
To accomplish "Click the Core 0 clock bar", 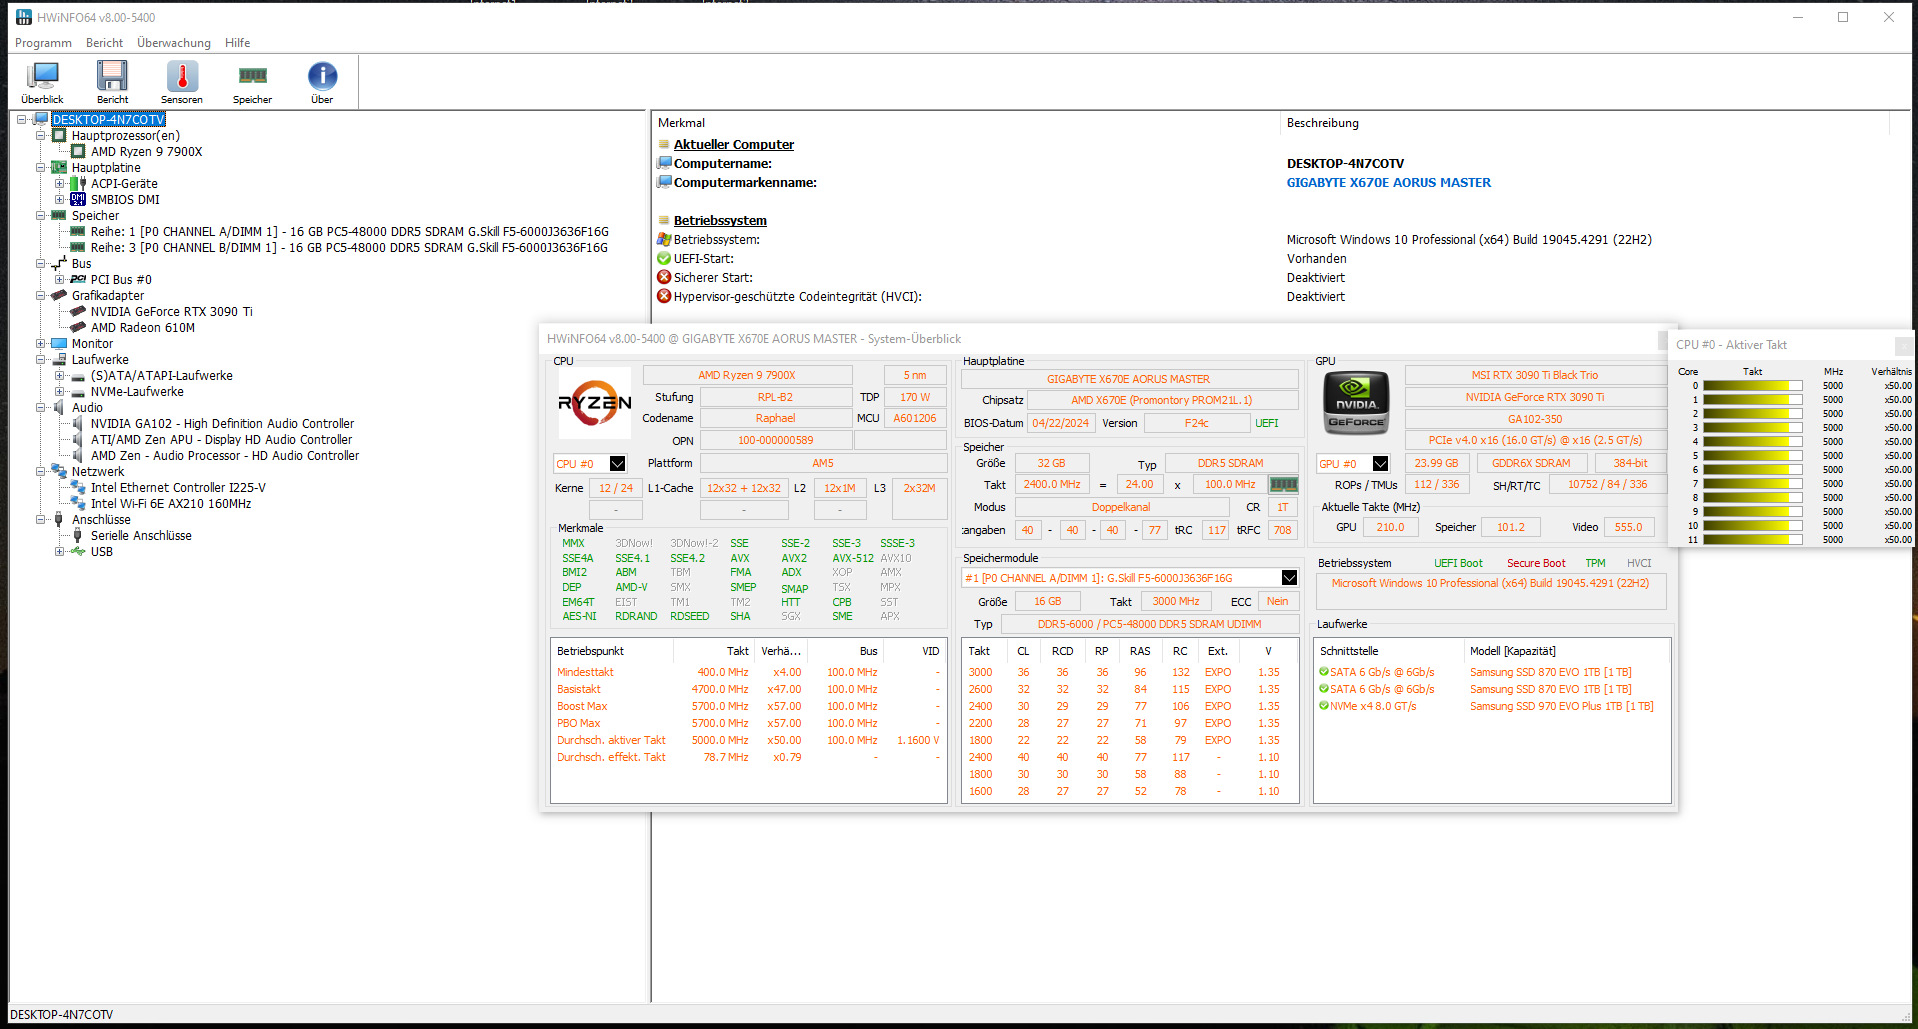I will (x=1753, y=385).
